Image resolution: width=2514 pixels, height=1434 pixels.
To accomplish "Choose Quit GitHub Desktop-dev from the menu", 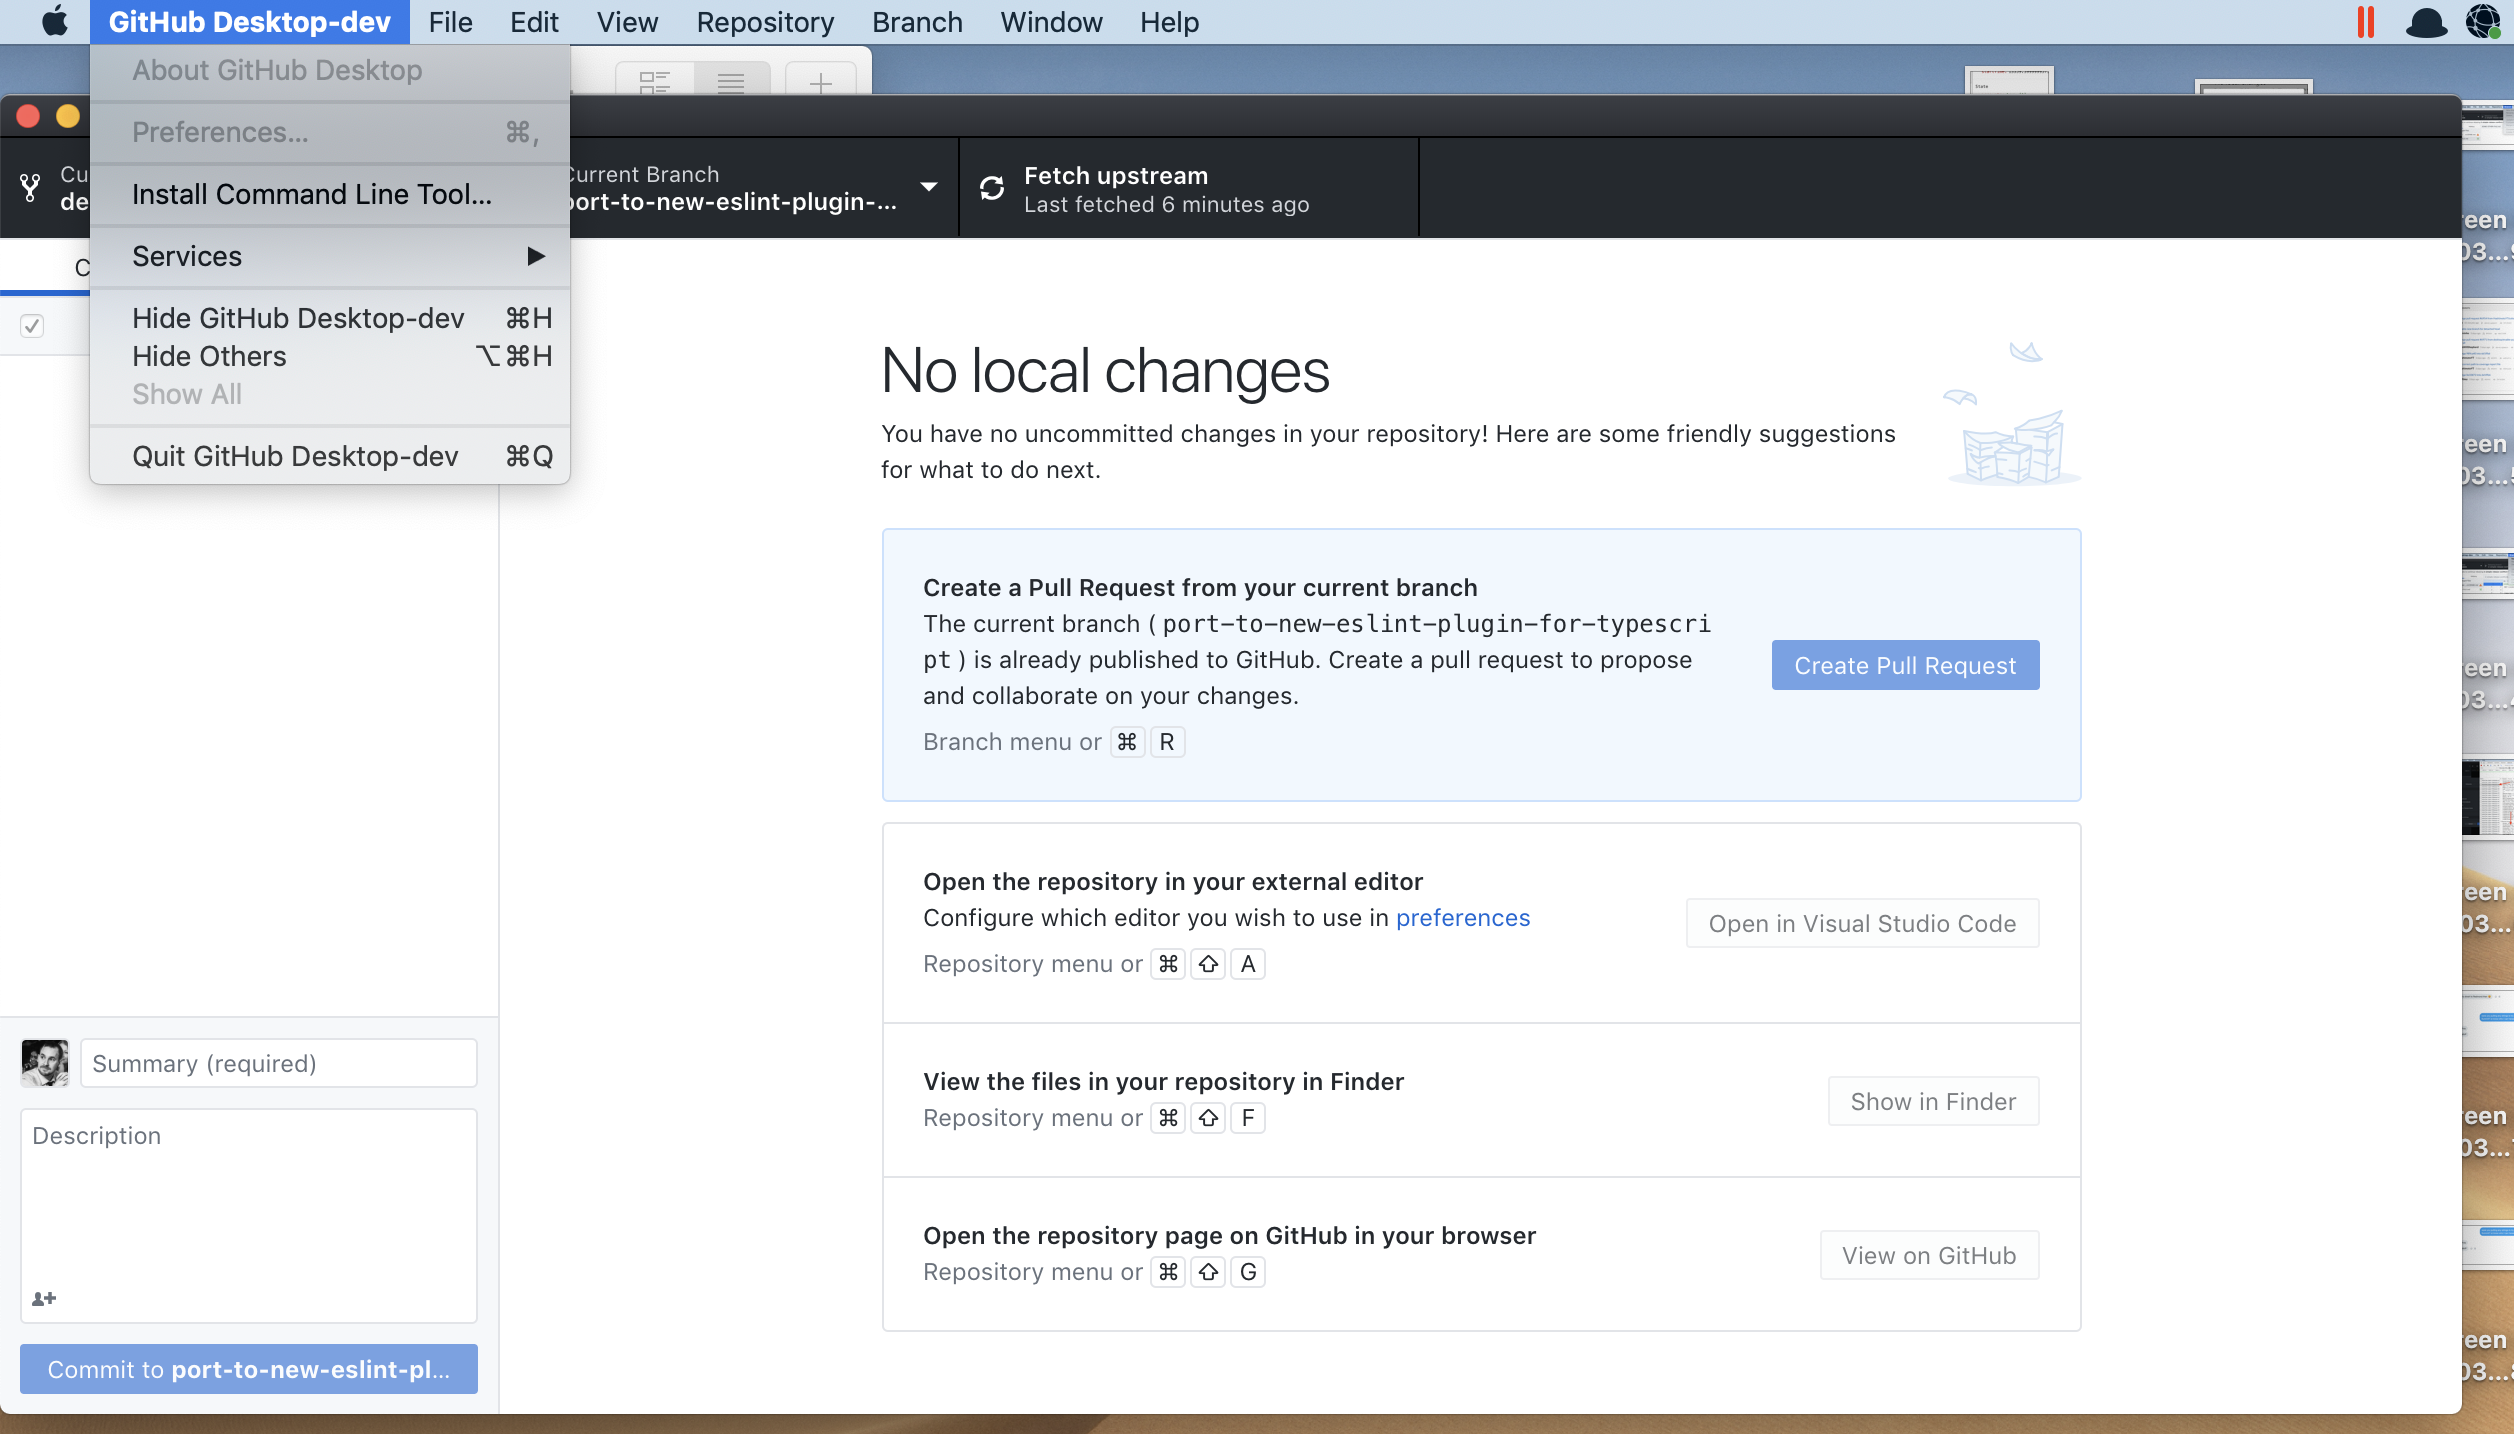I will 295,456.
